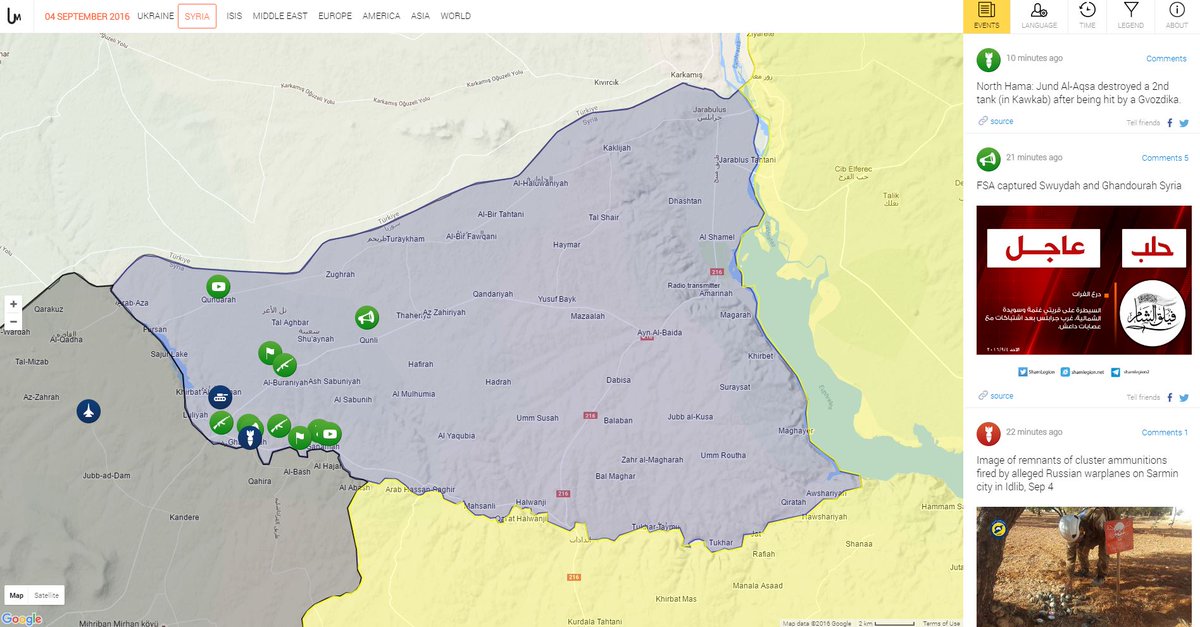Open the Liveuamap logo home link
Viewport: 1200px width, 627px height.
point(14,16)
